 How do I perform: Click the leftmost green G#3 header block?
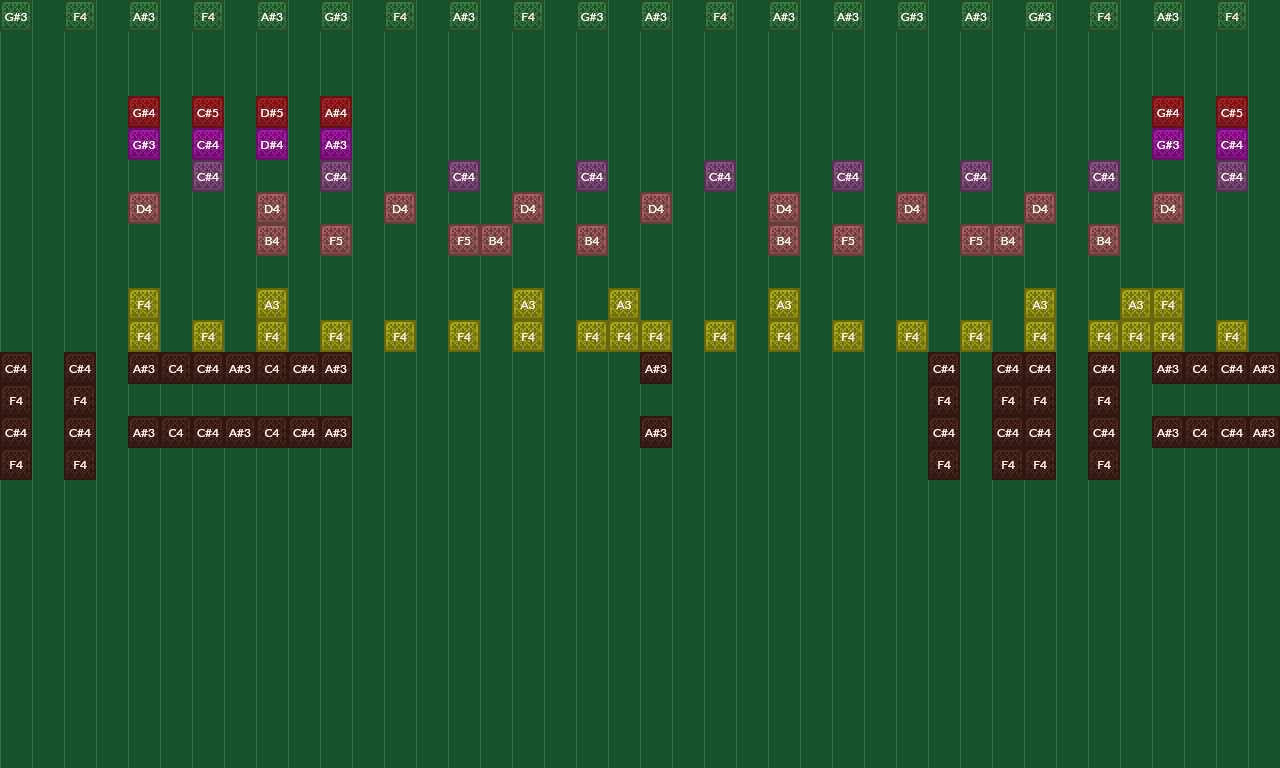pos(16,16)
